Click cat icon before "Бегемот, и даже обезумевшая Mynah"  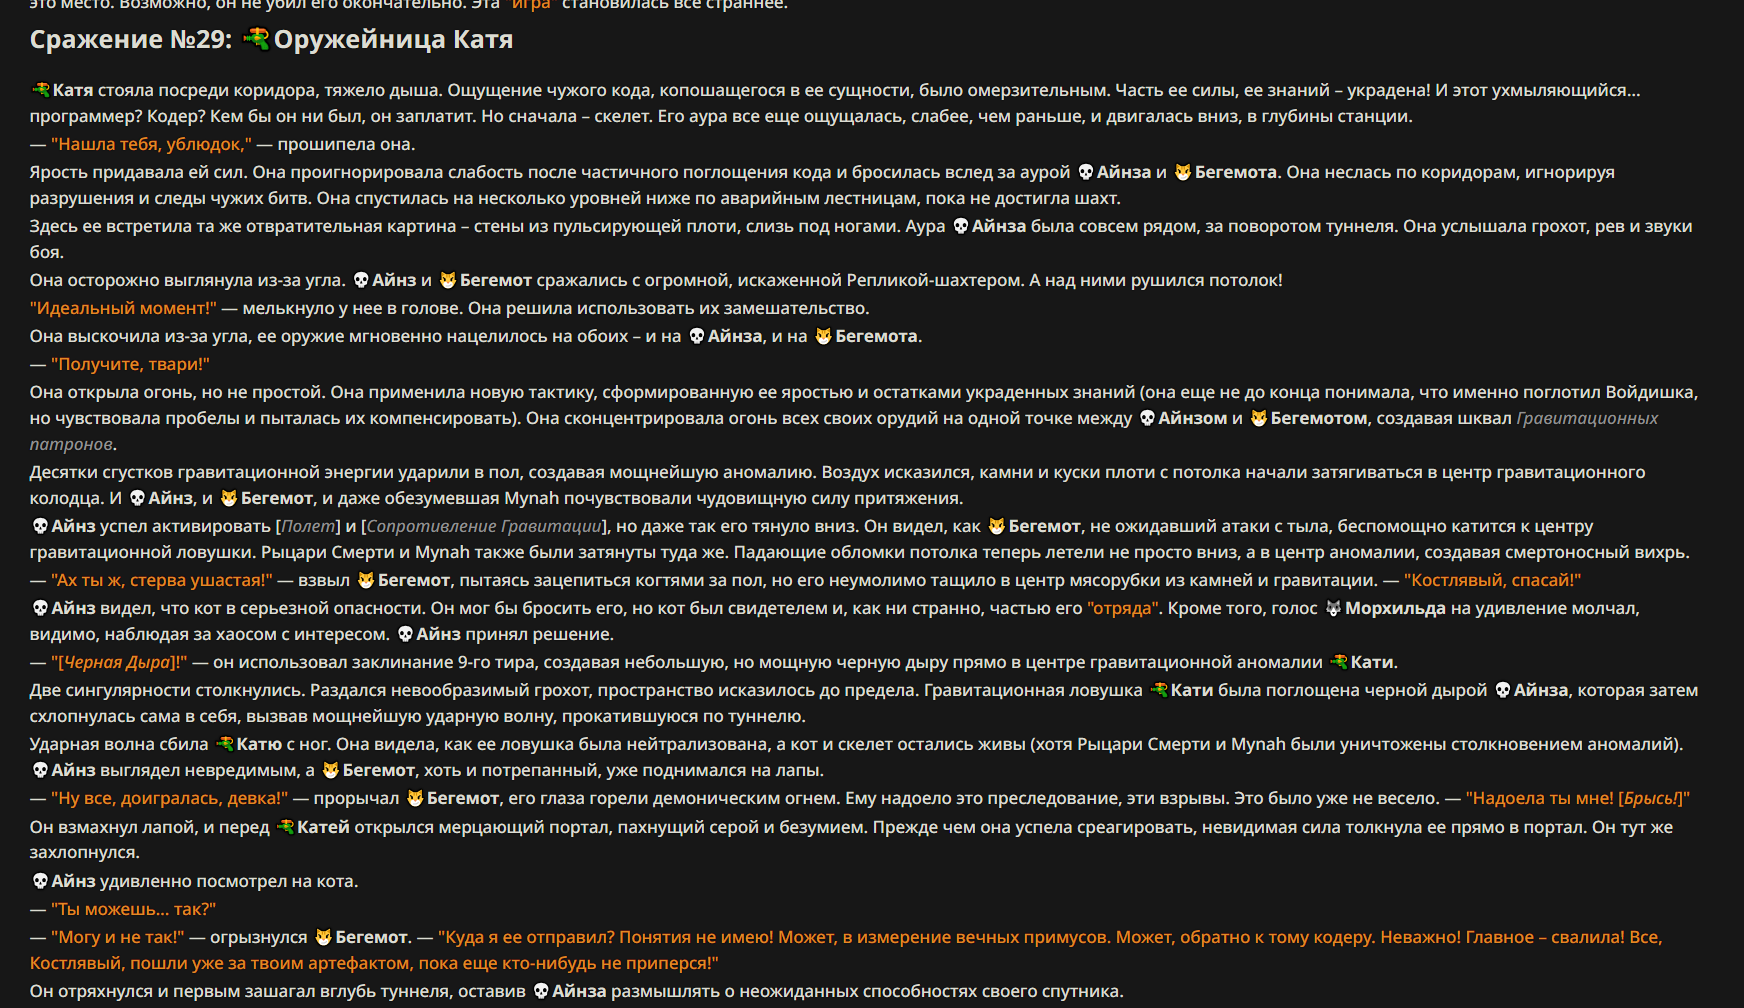pos(229,498)
